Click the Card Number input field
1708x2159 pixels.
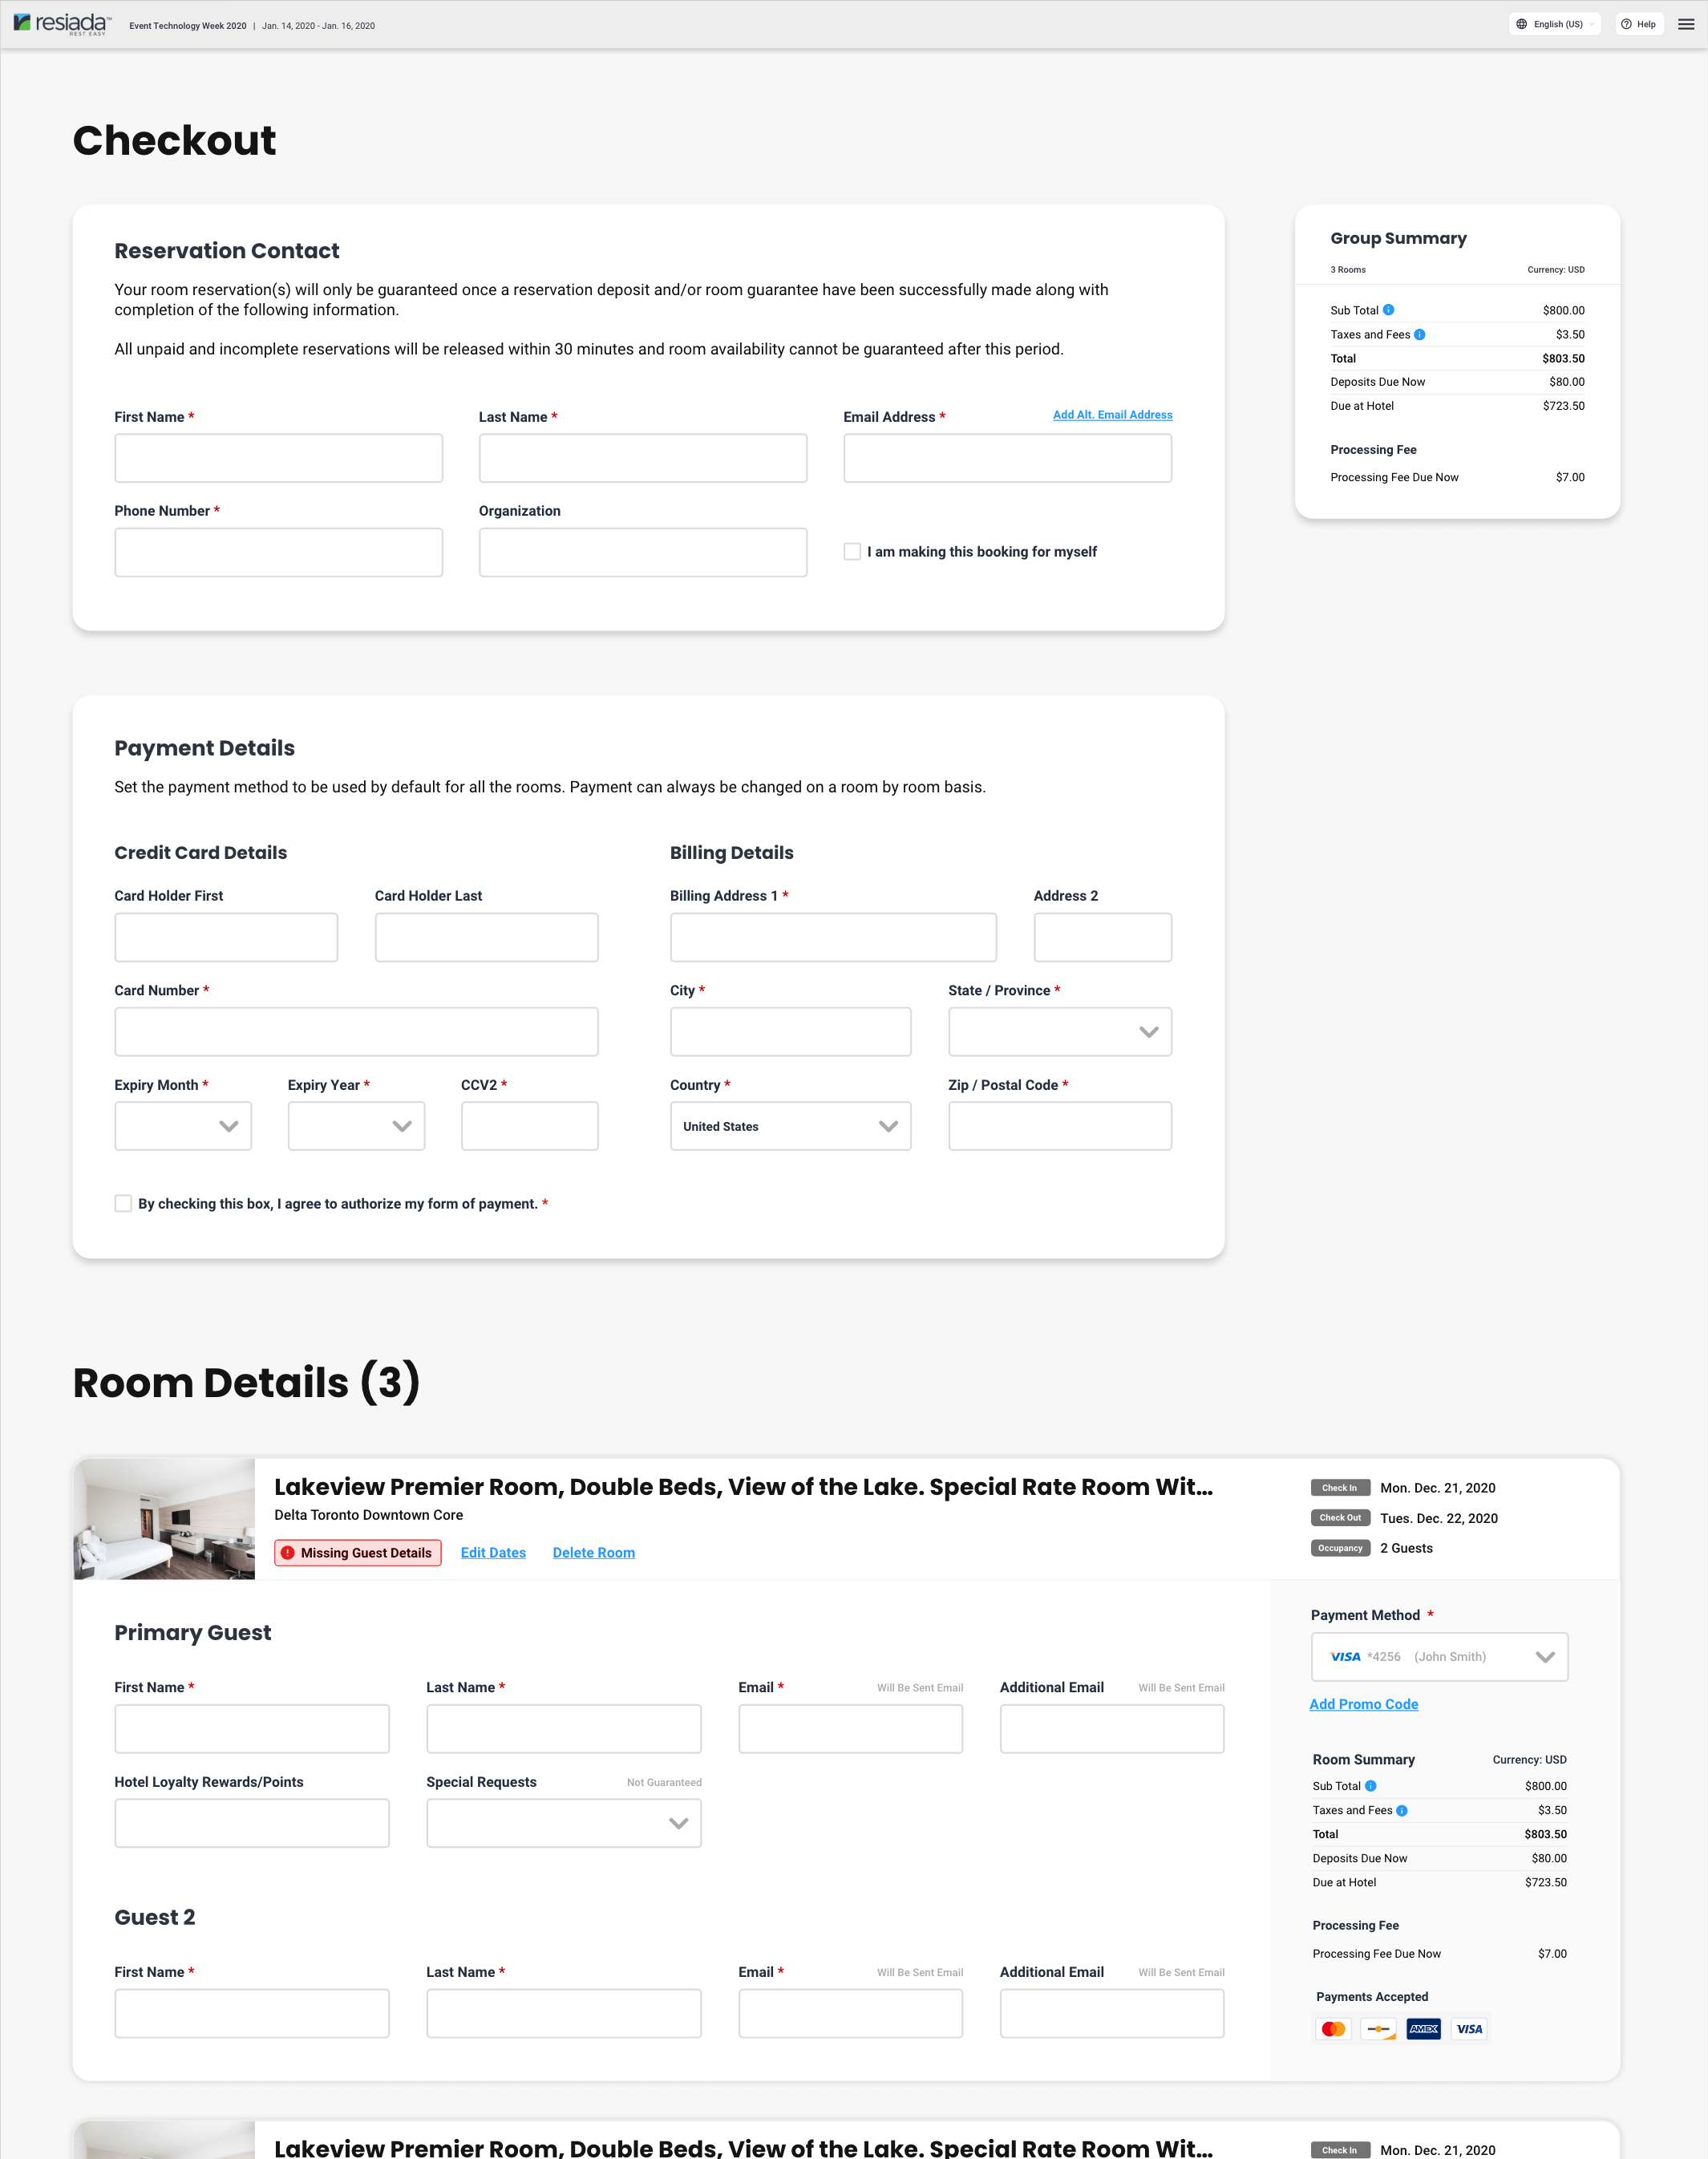pos(356,1031)
